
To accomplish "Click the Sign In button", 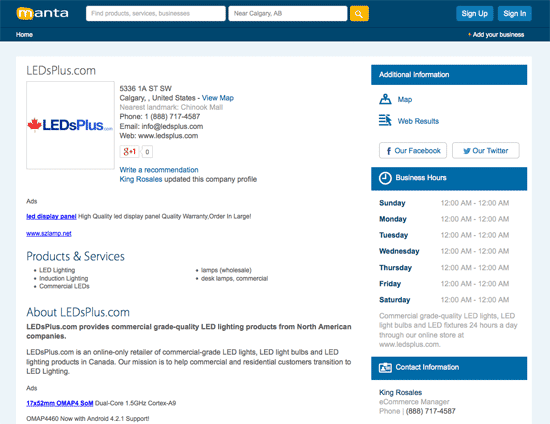I will (x=515, y=14).
